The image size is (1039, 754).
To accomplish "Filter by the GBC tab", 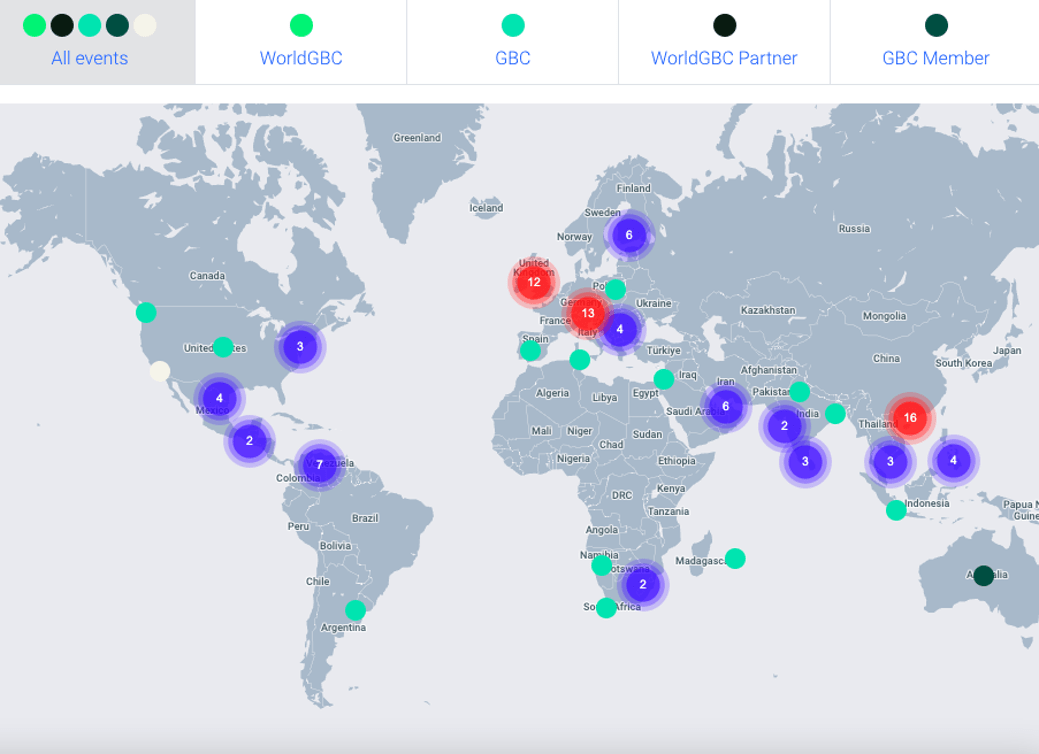I will click(513, 42).
